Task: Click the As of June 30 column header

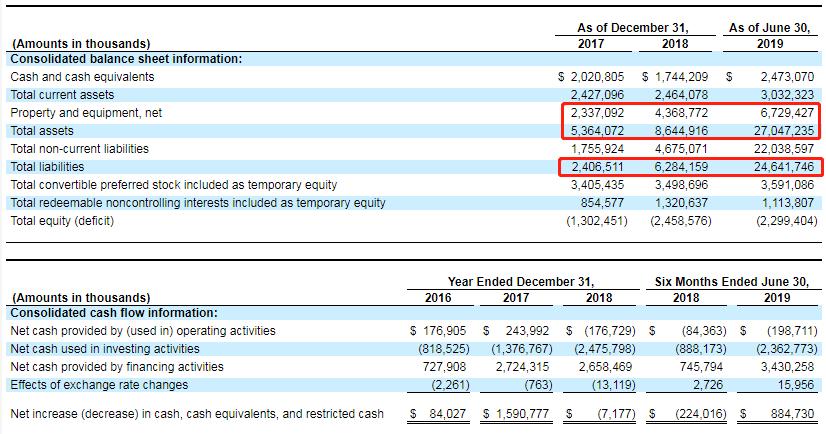Action: [x=767, y=27]
